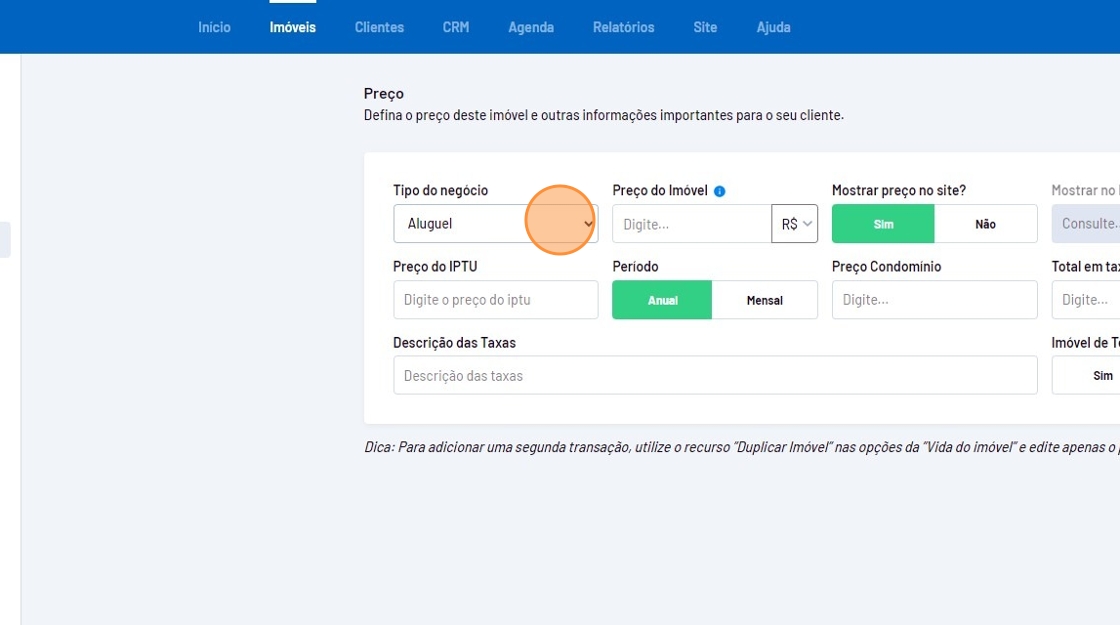Open Agenda from the navigation bar
1120x625 pixels.
(x=530, y=27)
